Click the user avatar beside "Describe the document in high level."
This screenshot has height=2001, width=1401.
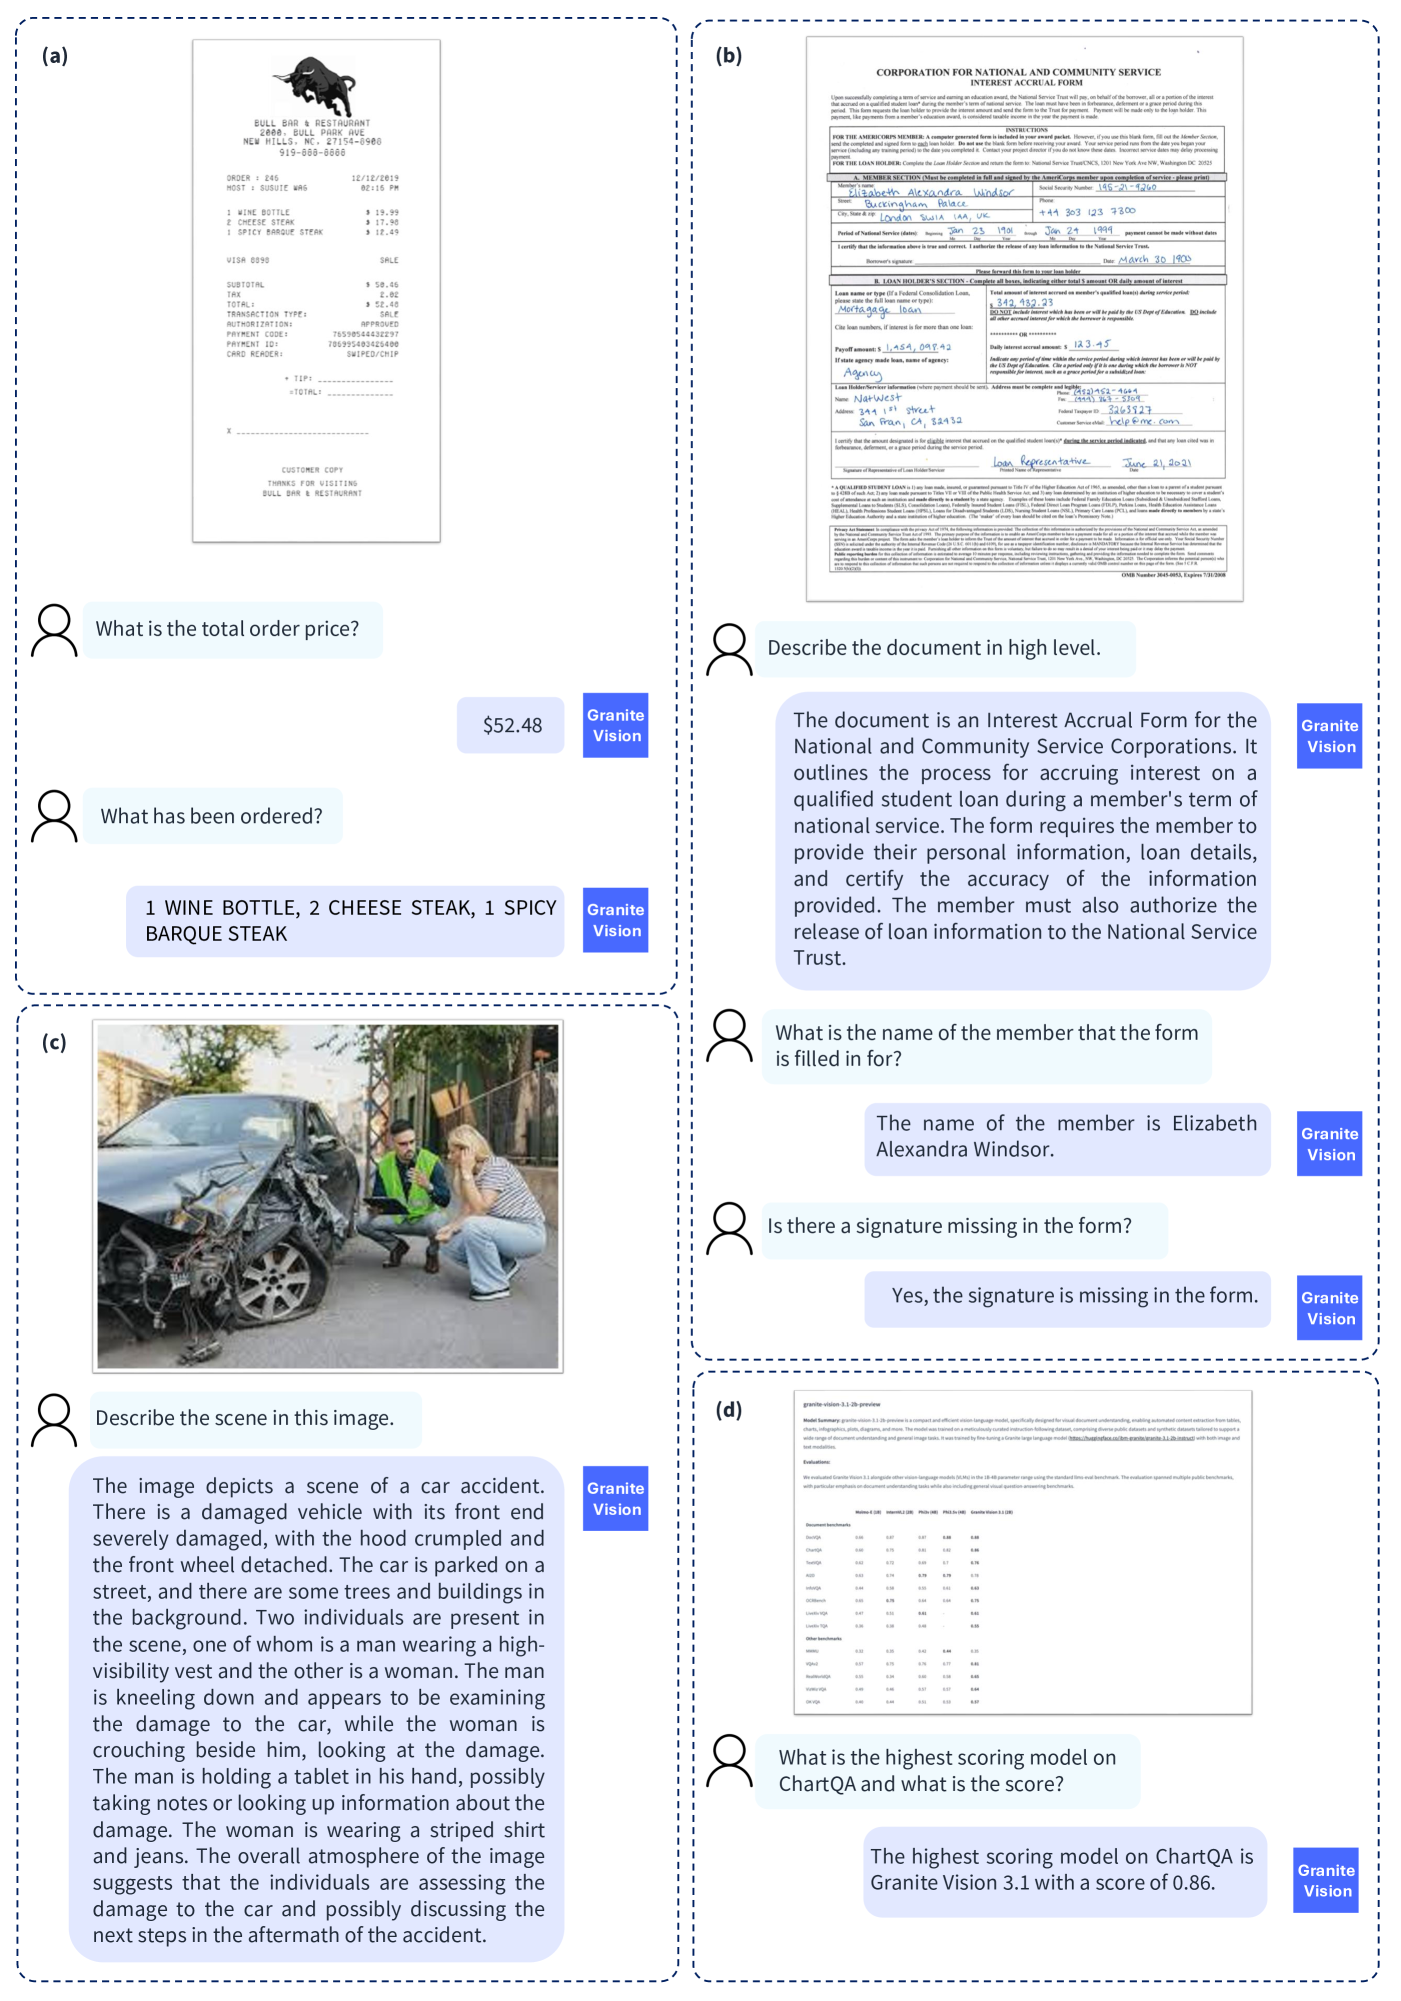tap(729, 649)
